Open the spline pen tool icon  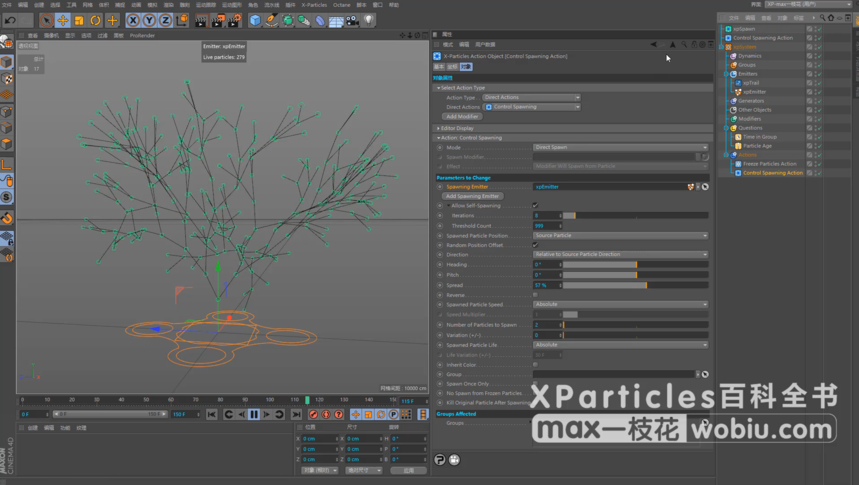coord(271,21)
